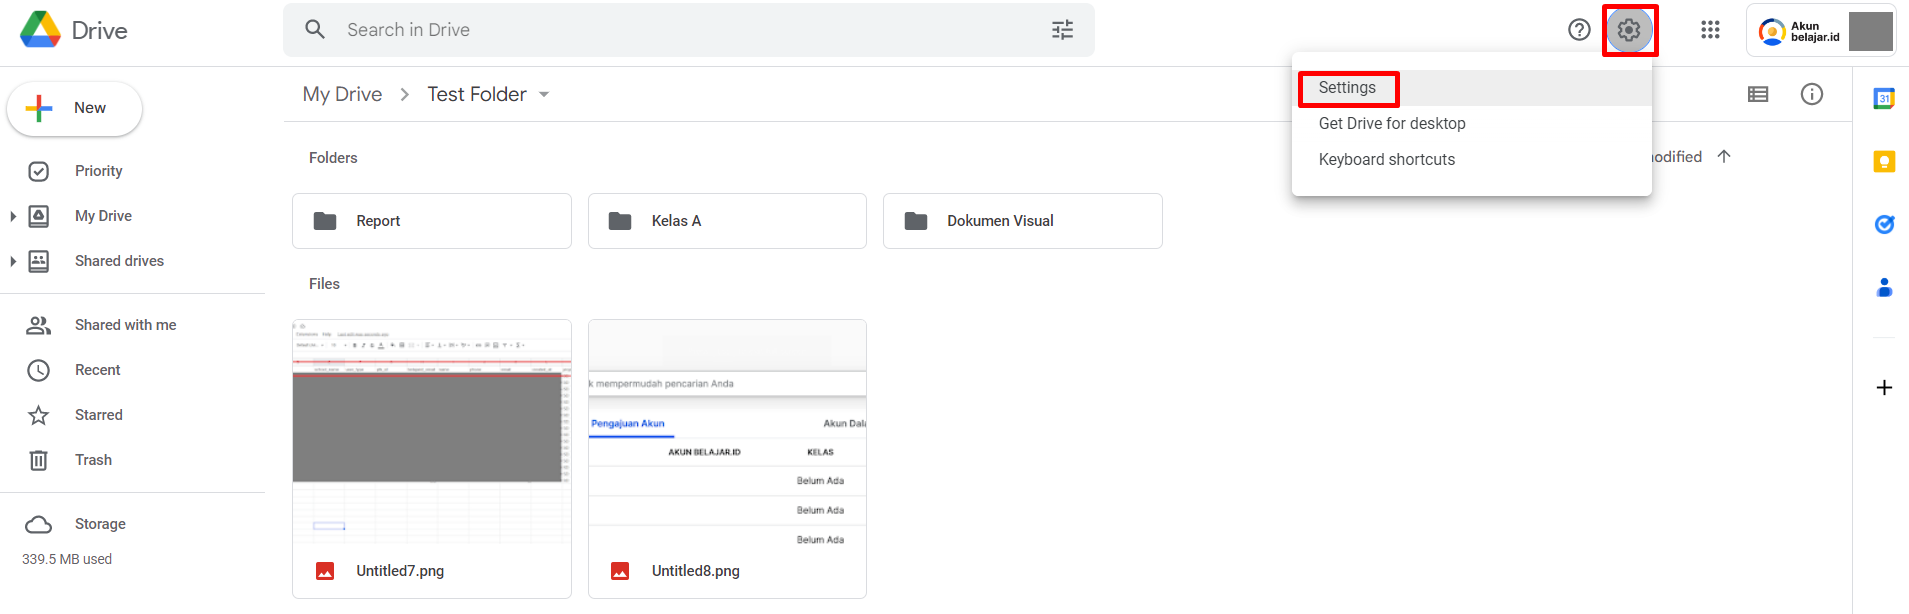
Task: Click the New button
Action: [x=75, y=108]
